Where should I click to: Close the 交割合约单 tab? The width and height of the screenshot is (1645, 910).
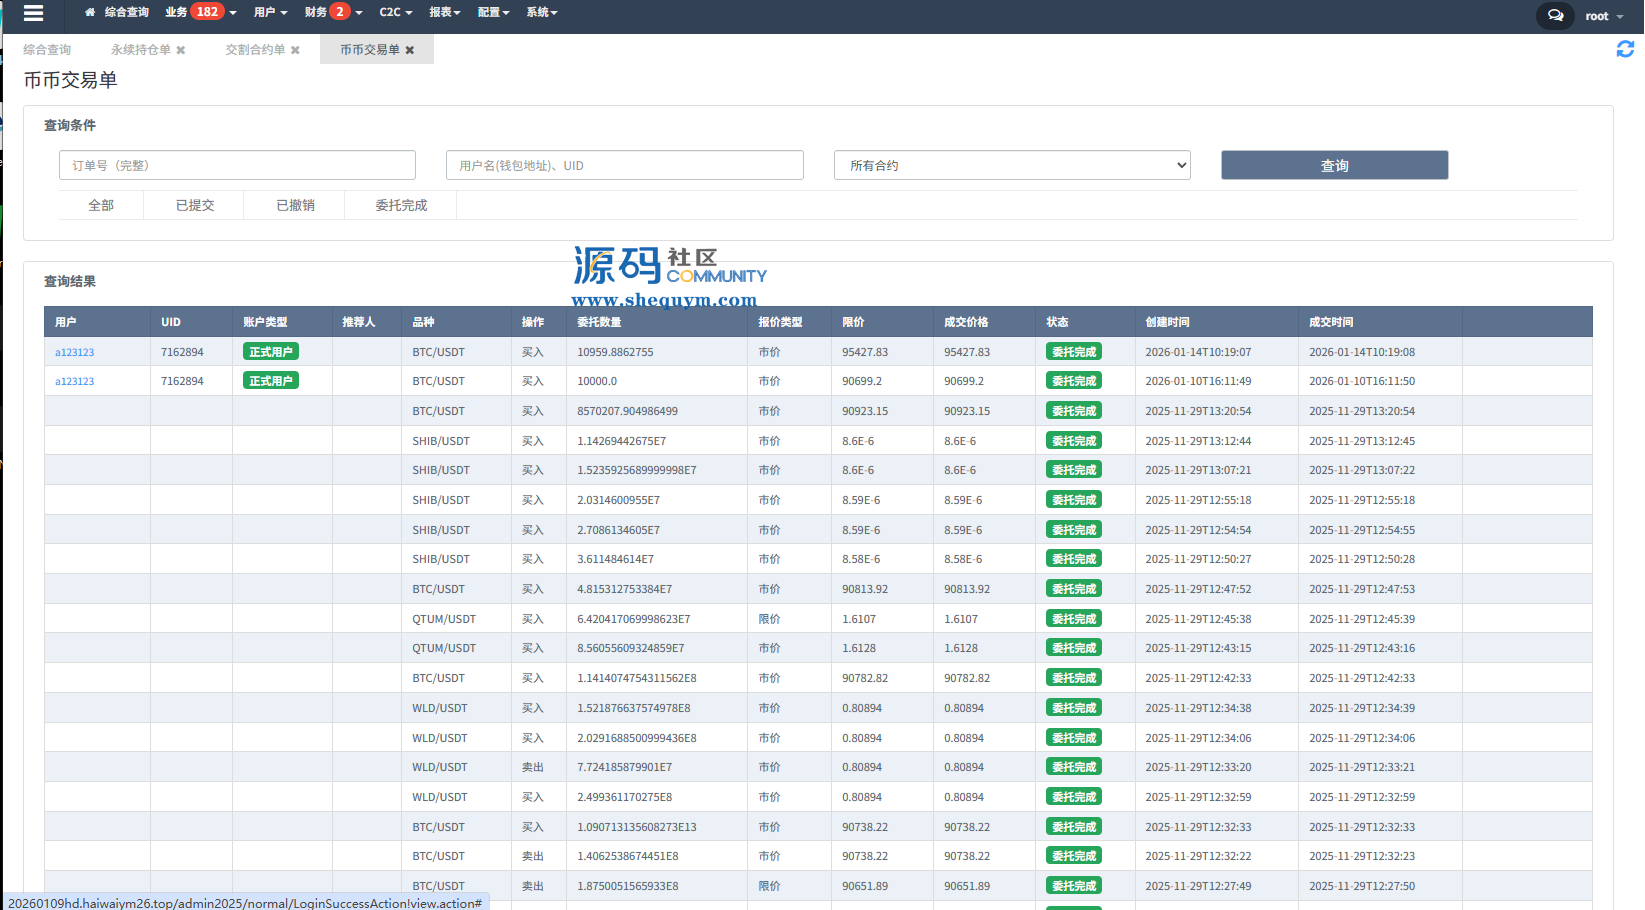[x=295, y=50]
